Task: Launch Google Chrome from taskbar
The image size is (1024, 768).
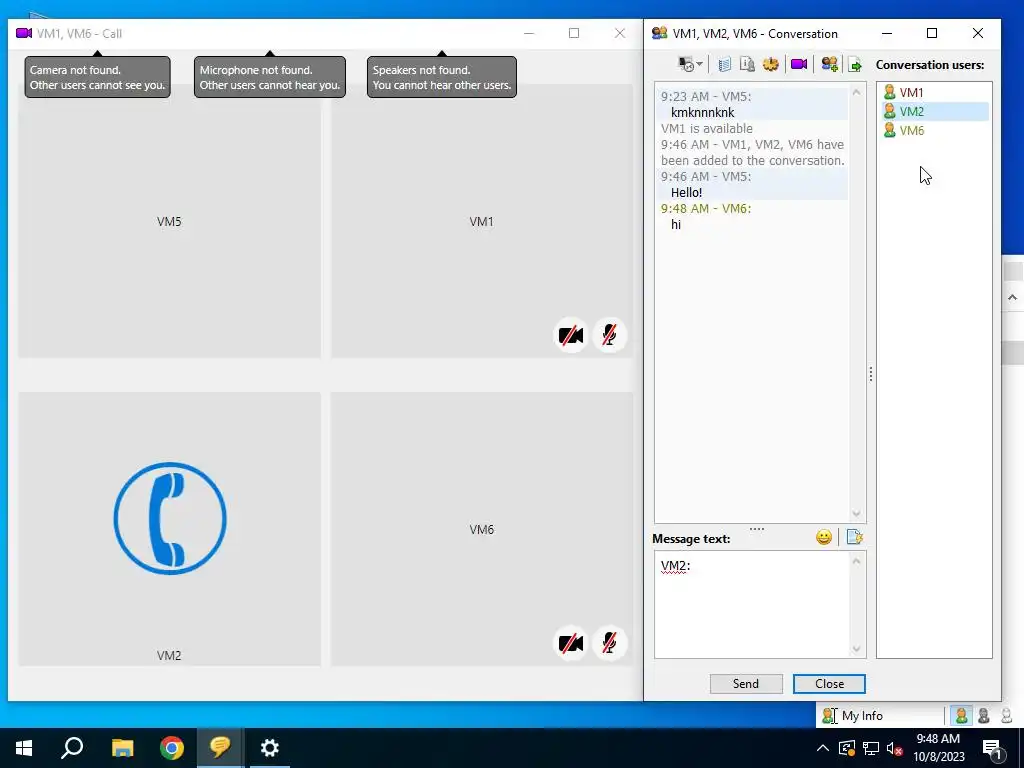Action: pos(172,748)
